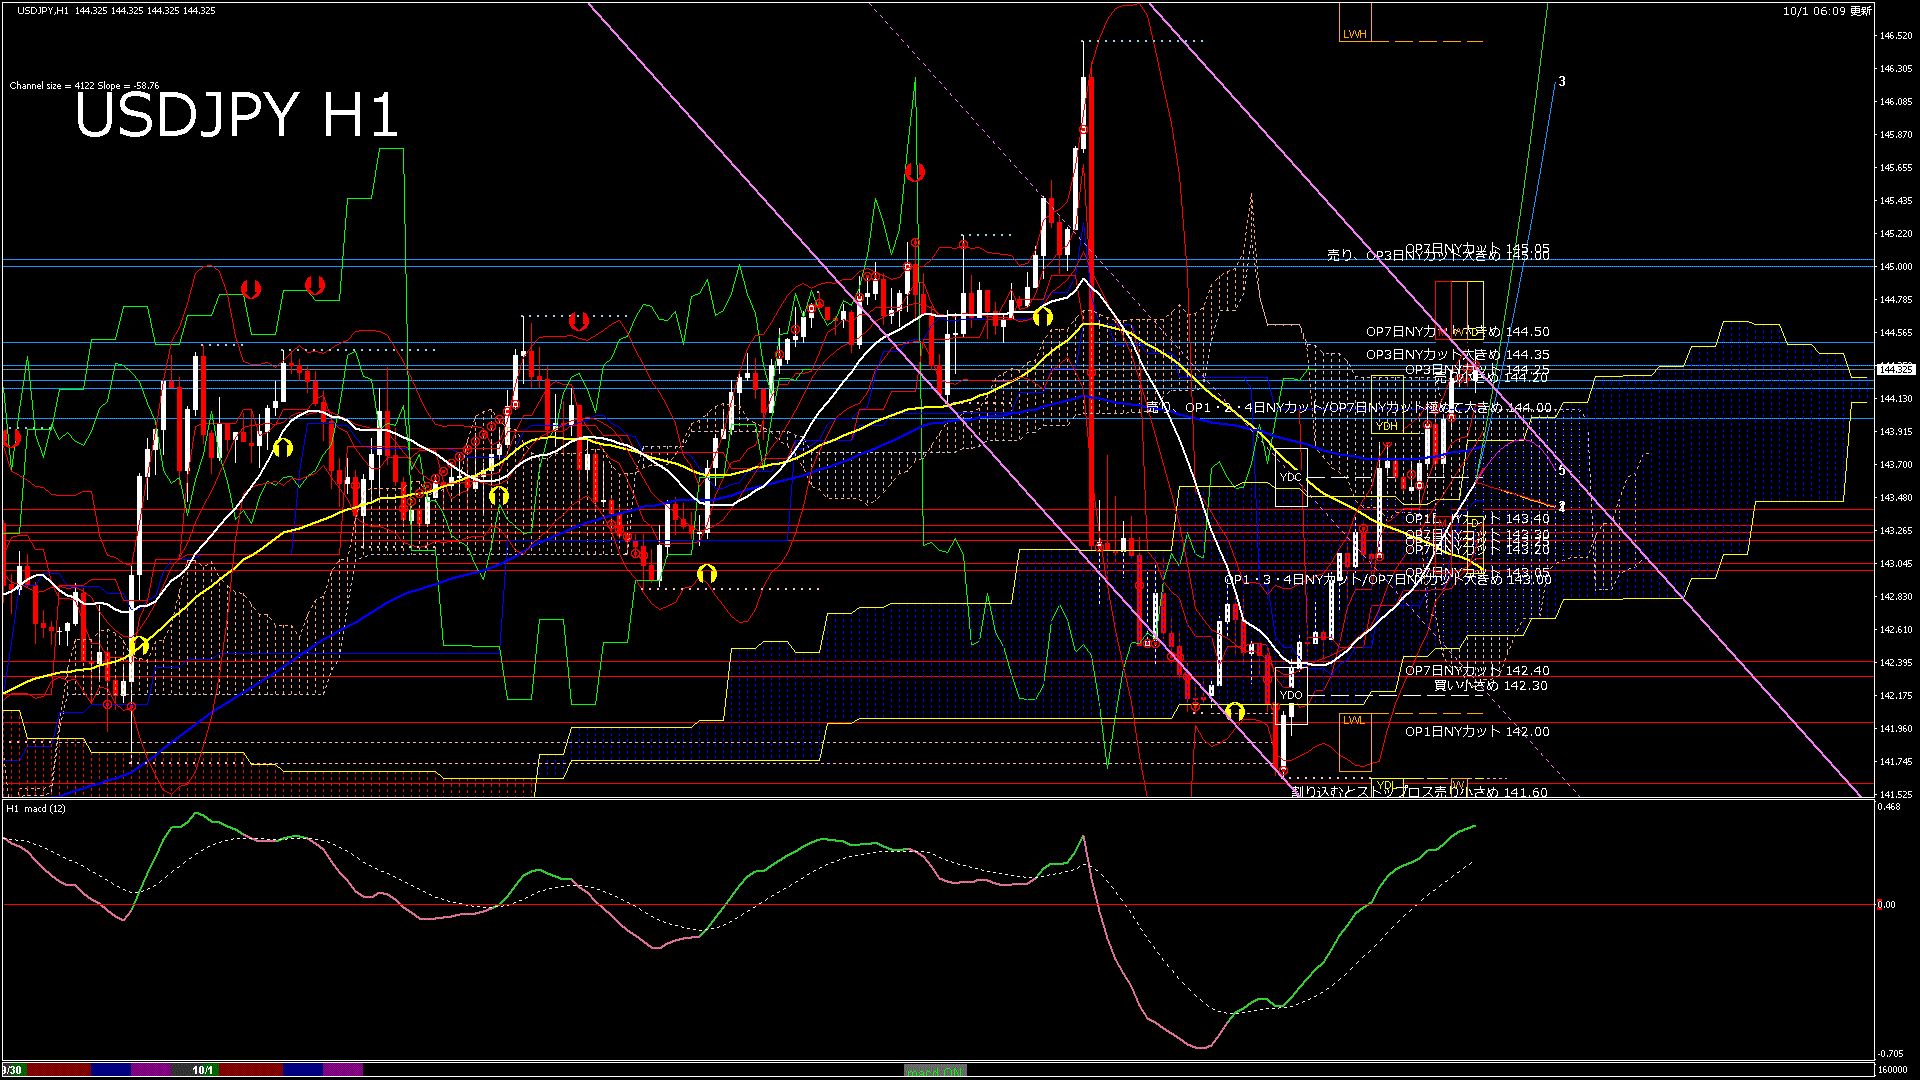The height and width of the screenshot is (1080, 1920).
Task: Select the YDO marker box on the chart
Action: click(1291, 694)
